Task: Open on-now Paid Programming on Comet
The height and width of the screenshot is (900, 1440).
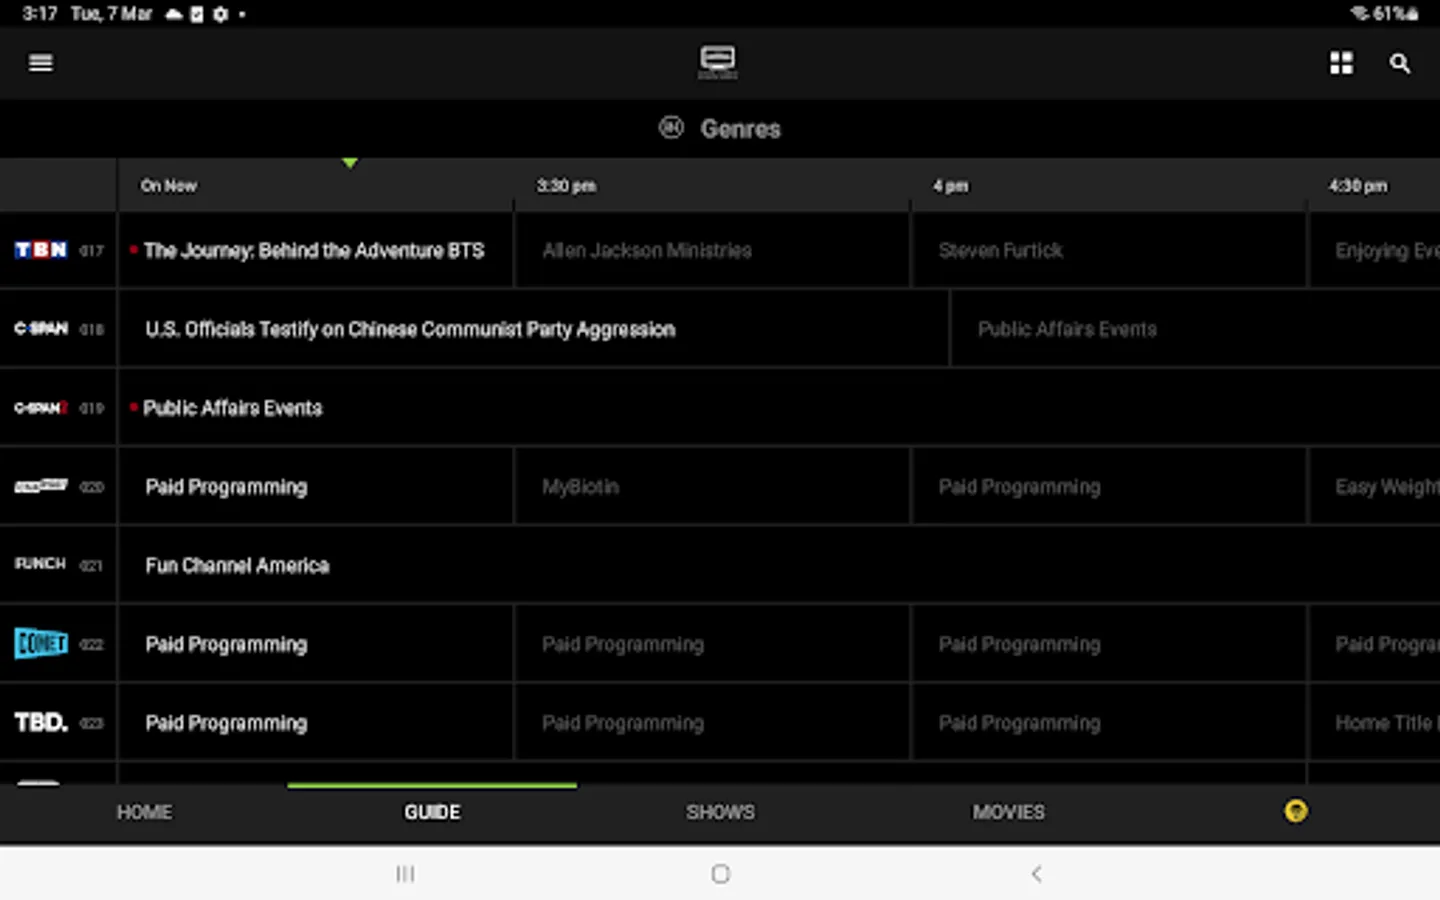Action: 316,644
